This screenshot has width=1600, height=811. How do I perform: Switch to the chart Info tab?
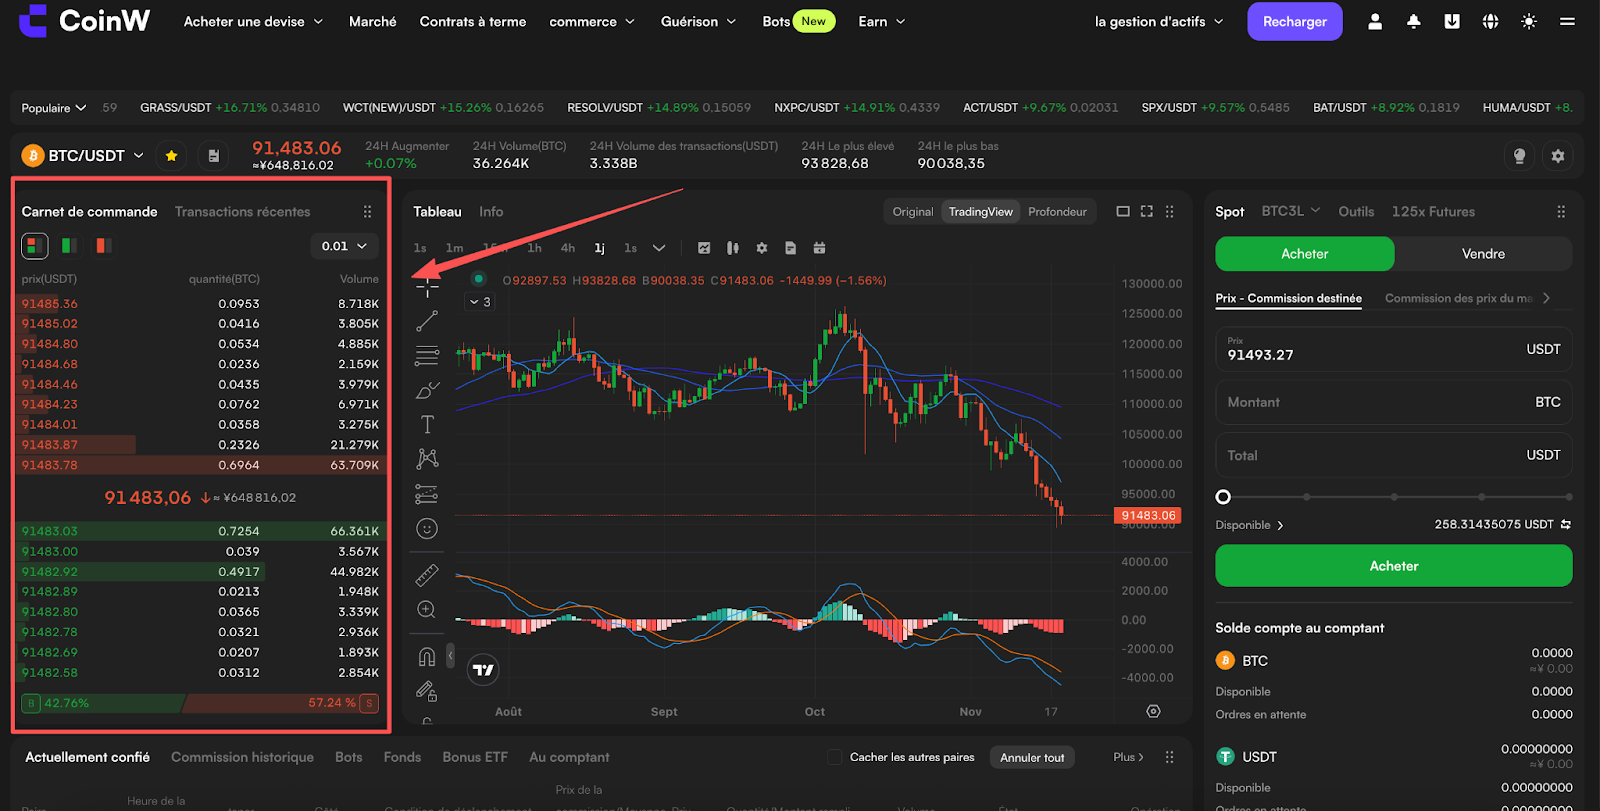491,212
